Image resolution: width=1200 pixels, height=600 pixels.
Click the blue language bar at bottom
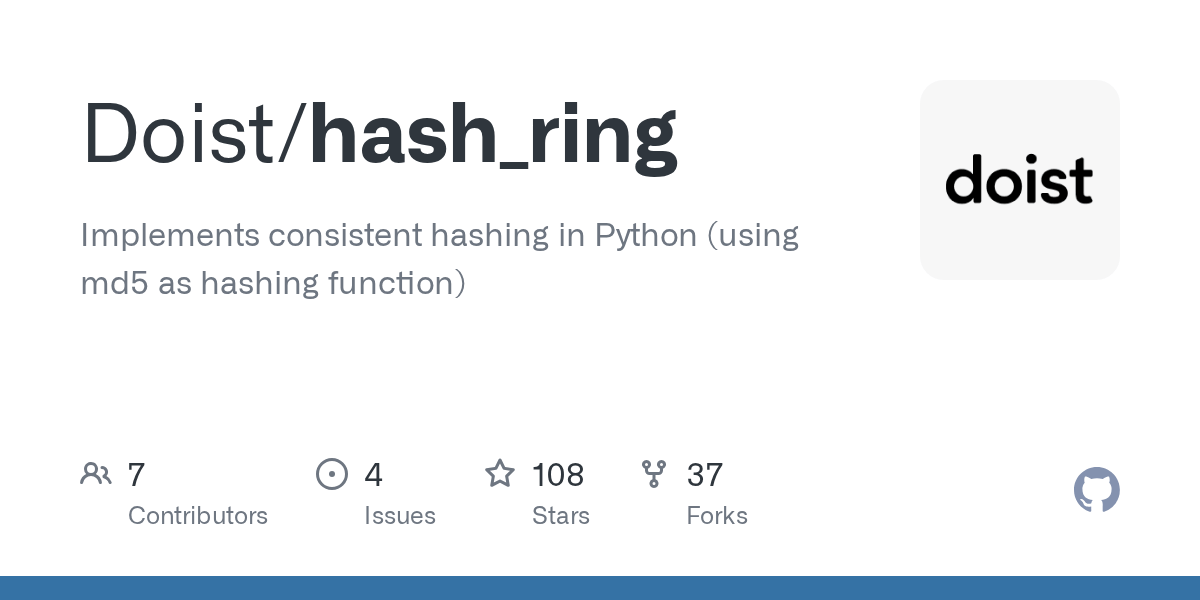600,588
